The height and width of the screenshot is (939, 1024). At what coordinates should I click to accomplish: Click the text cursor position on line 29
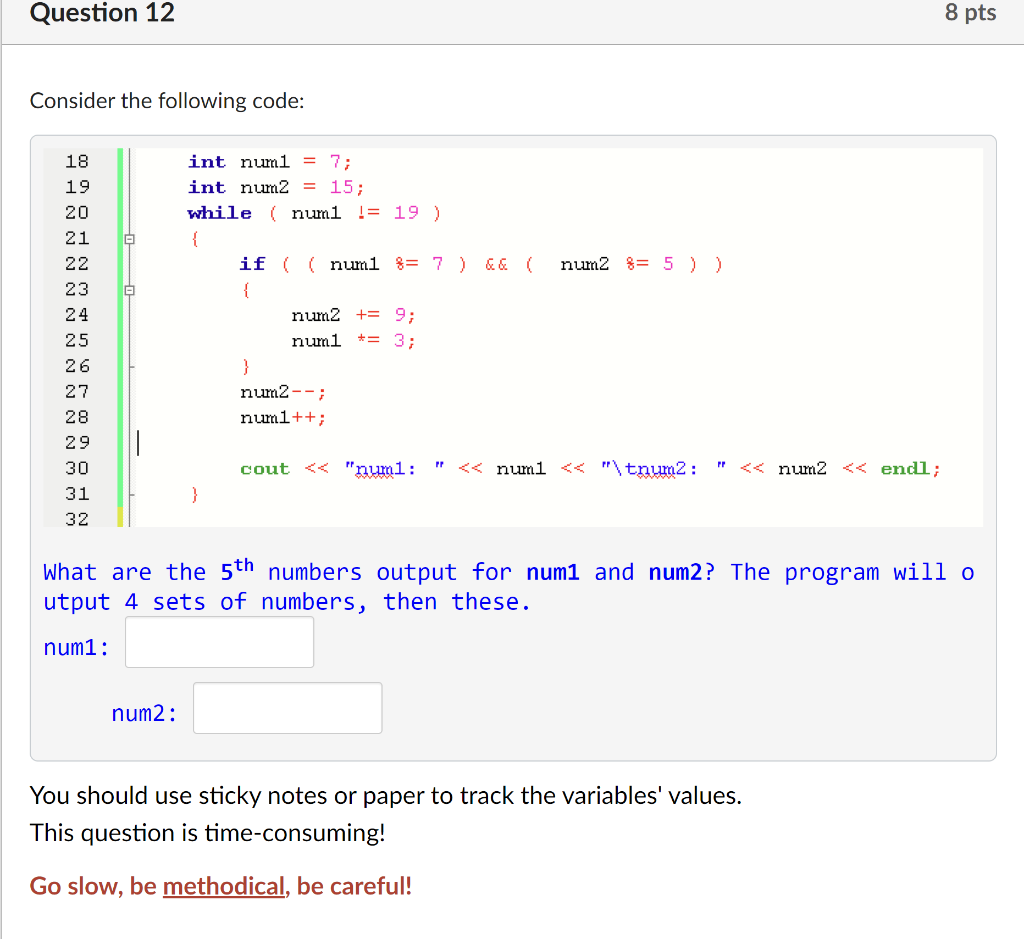click(x=140, y=442)
